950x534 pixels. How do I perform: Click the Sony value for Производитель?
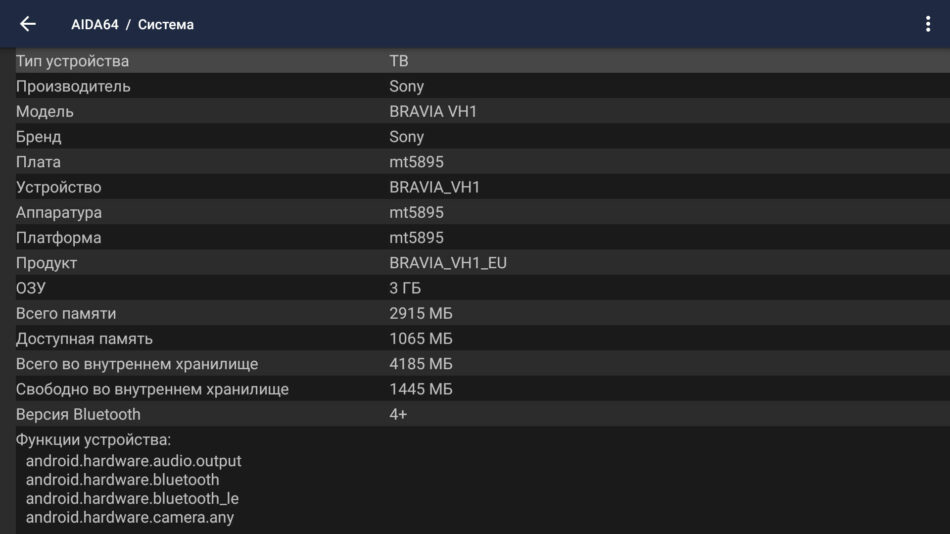[407, 87]
